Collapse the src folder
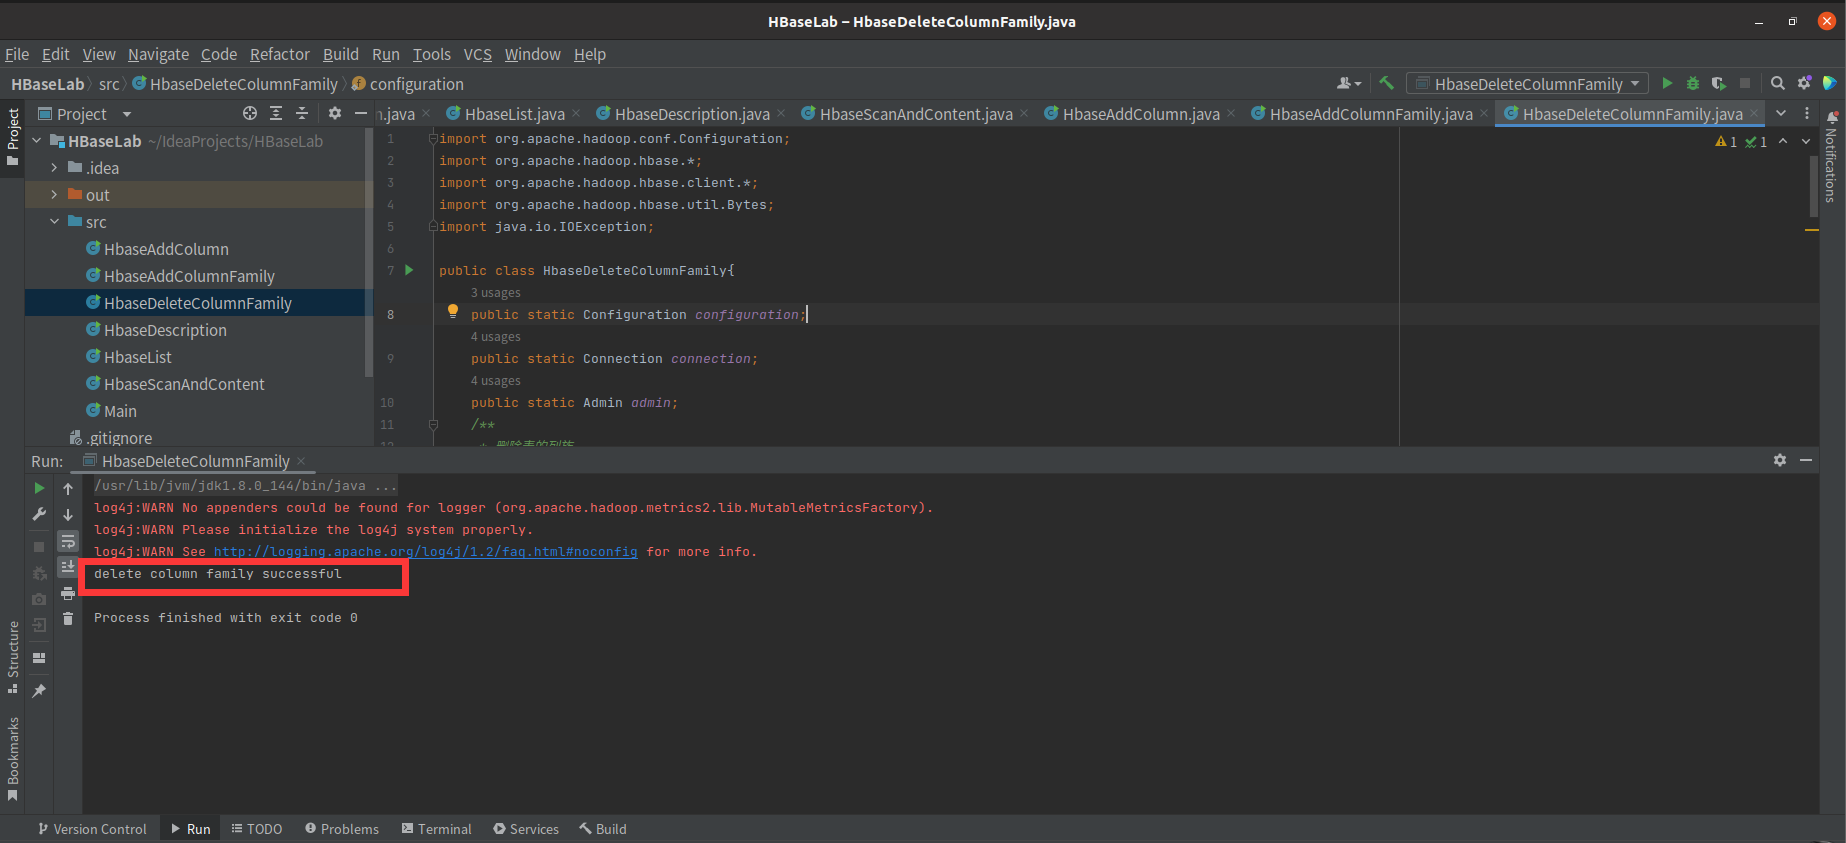This screenshot has width=1846, height=843. click(55, 222)
